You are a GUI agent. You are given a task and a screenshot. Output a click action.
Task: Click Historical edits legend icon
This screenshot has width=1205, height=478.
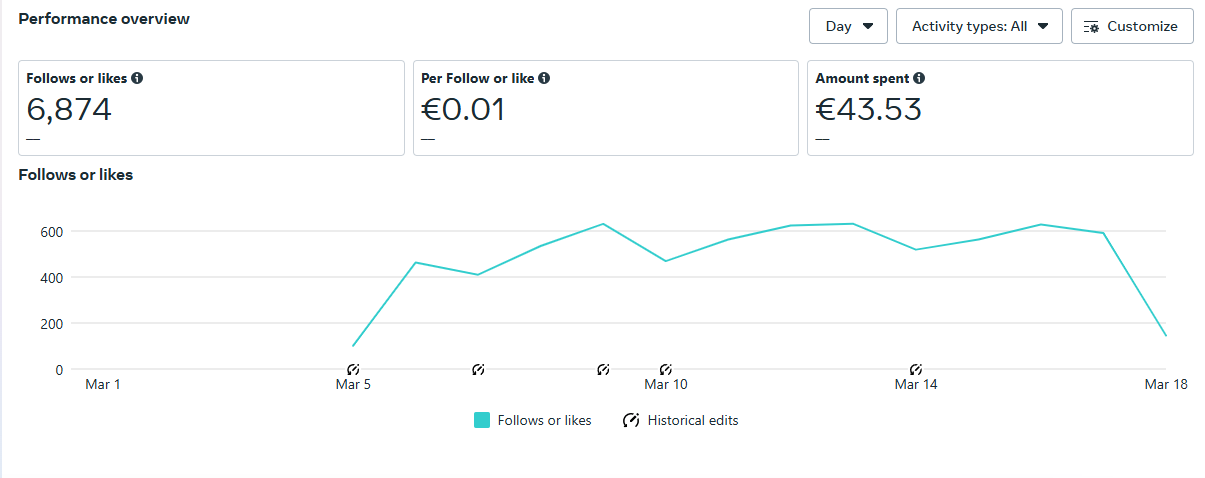coord(631,421)
